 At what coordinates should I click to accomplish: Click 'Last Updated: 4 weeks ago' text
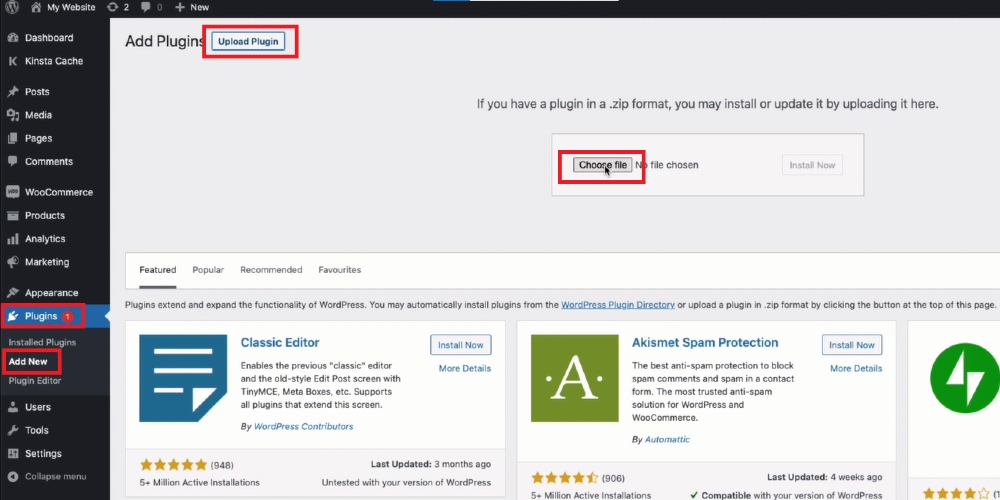click(825, 477)
